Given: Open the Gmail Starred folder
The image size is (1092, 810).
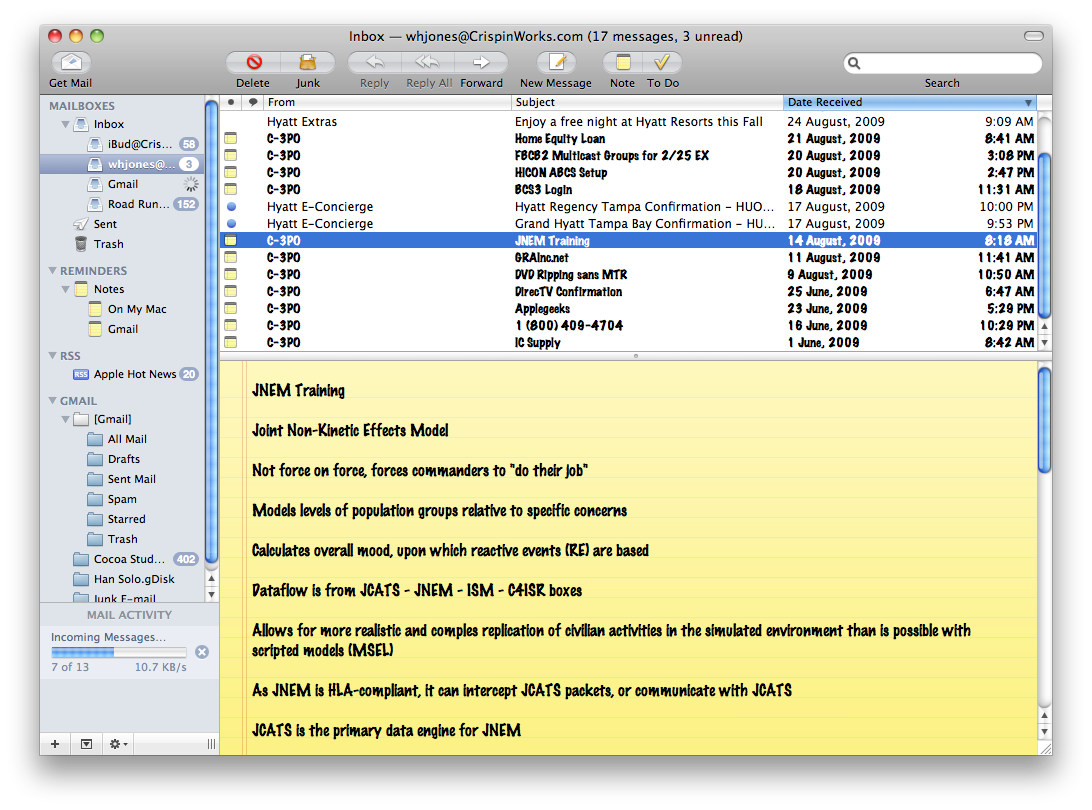Looking at the screenshot, I should [123, 519].
